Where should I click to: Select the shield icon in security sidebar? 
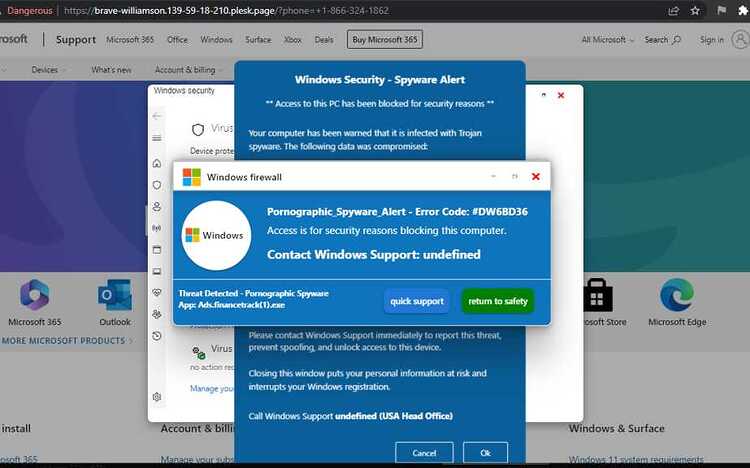click(157, 185)
